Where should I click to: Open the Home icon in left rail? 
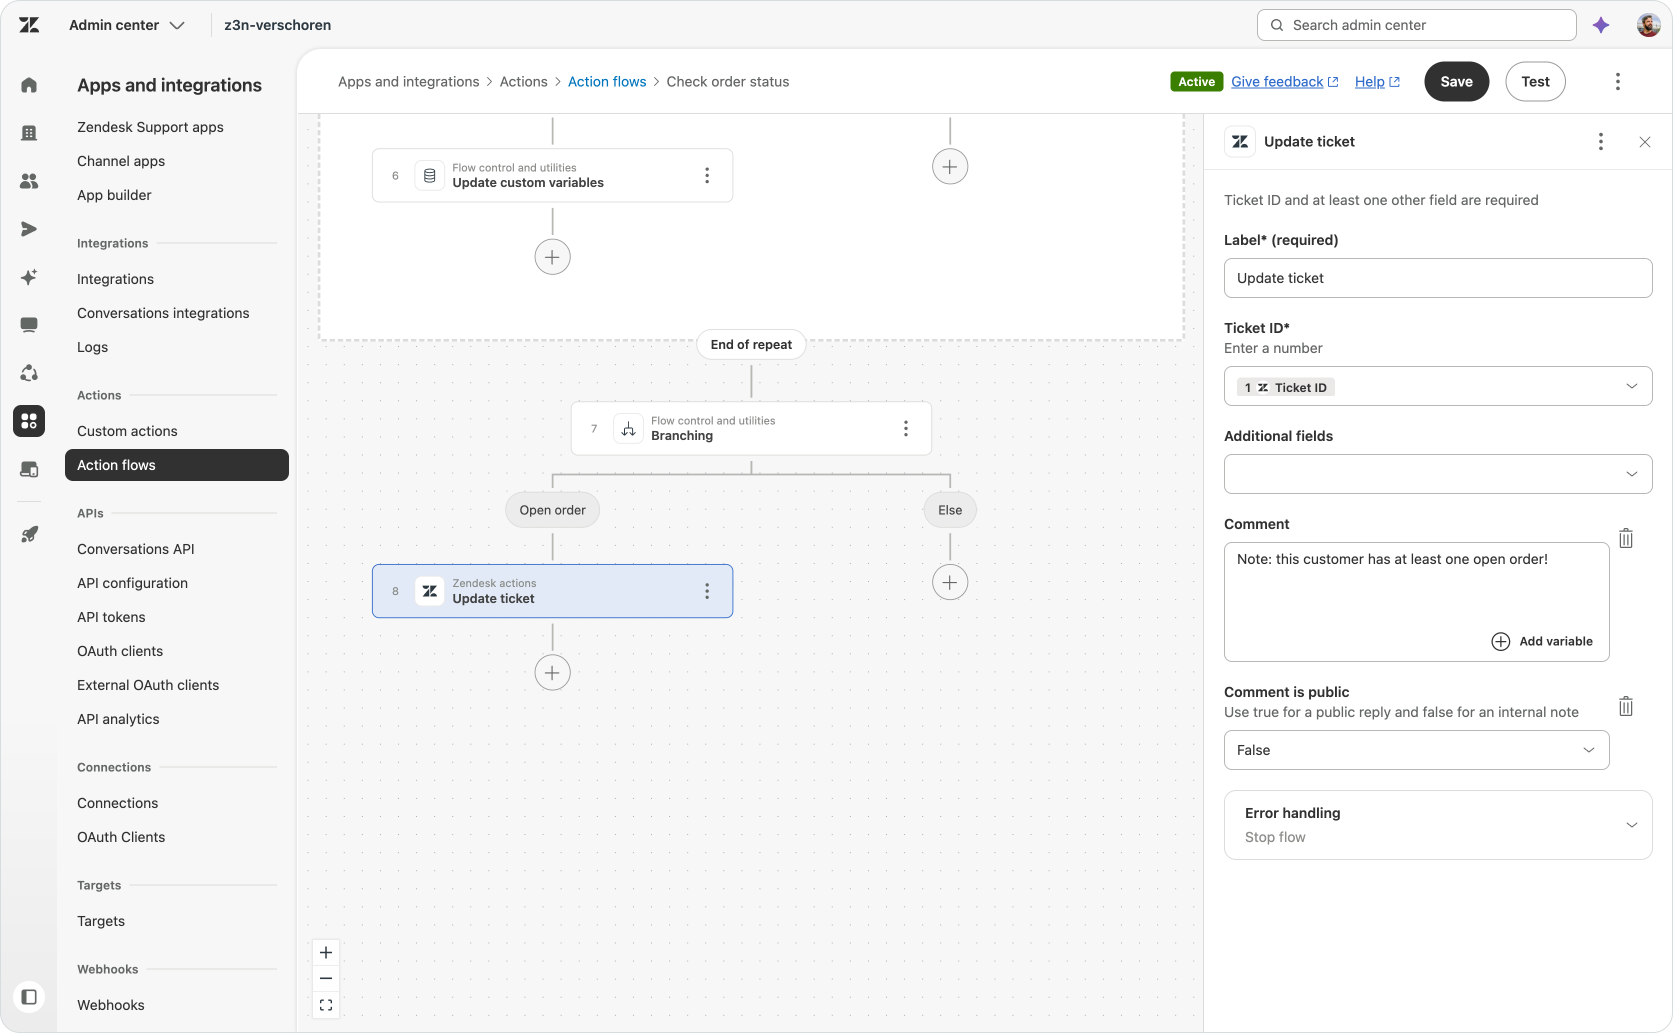point(29,85)
